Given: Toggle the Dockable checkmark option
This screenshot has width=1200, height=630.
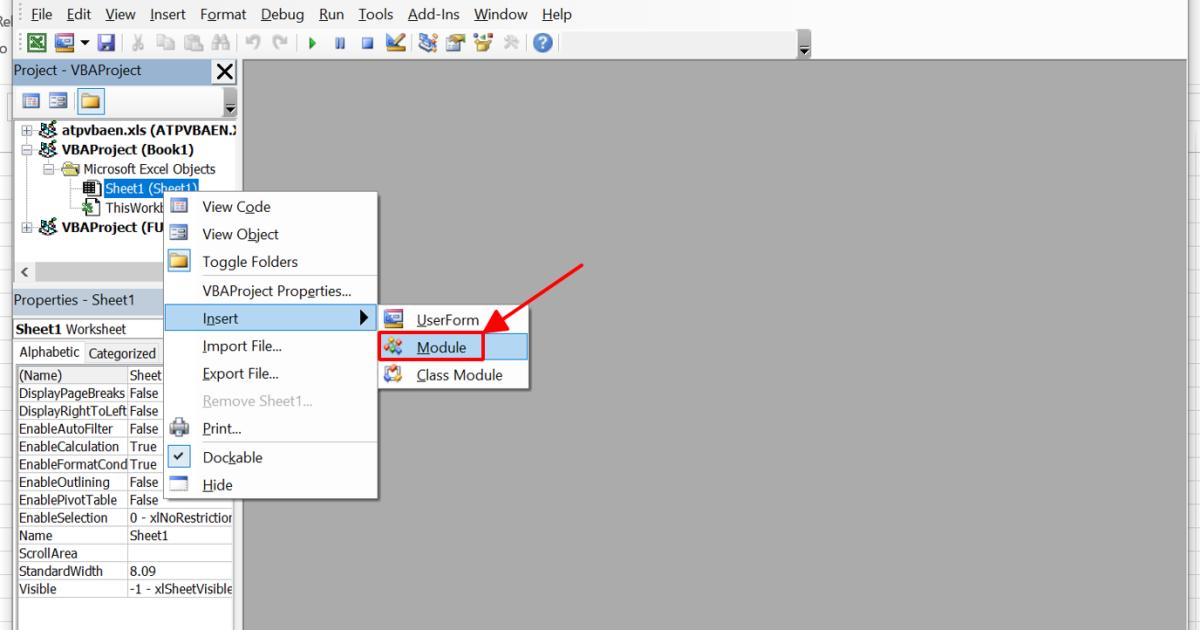Looking at the screenshot, I should (x=270, y=457).
